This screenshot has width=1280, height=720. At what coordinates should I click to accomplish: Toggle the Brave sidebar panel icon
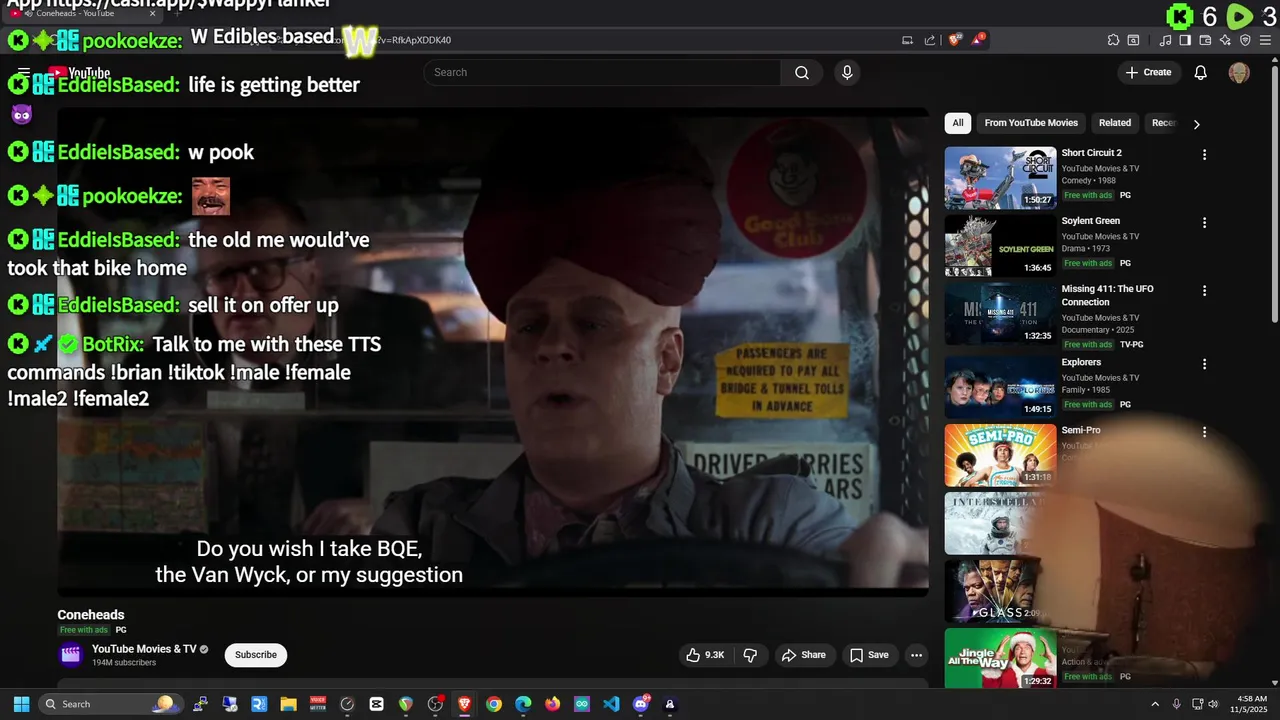click(1185, 40)
